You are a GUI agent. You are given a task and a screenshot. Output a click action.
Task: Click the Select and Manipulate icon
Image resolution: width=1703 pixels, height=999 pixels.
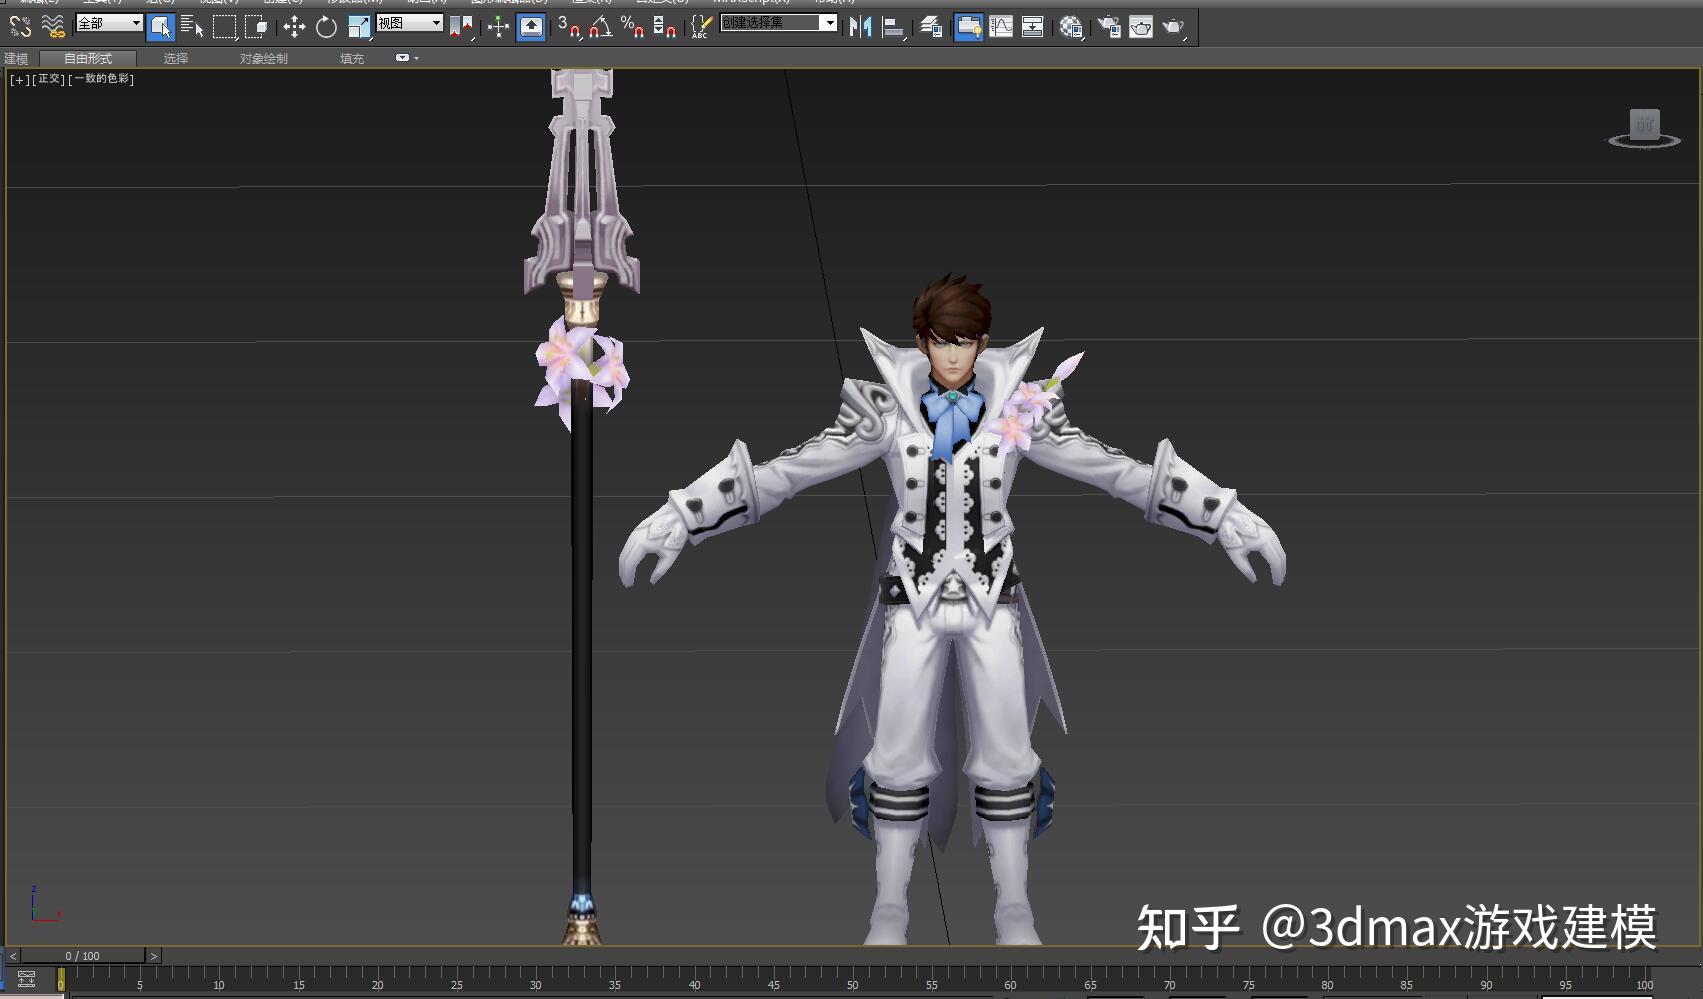[498, 27]
